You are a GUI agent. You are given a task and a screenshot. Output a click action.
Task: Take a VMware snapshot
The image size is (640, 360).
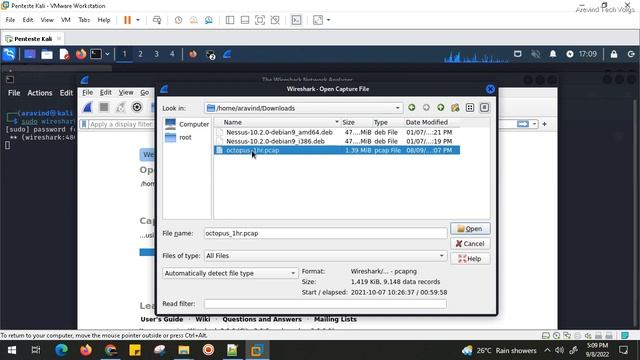click(x=178, y=20)
